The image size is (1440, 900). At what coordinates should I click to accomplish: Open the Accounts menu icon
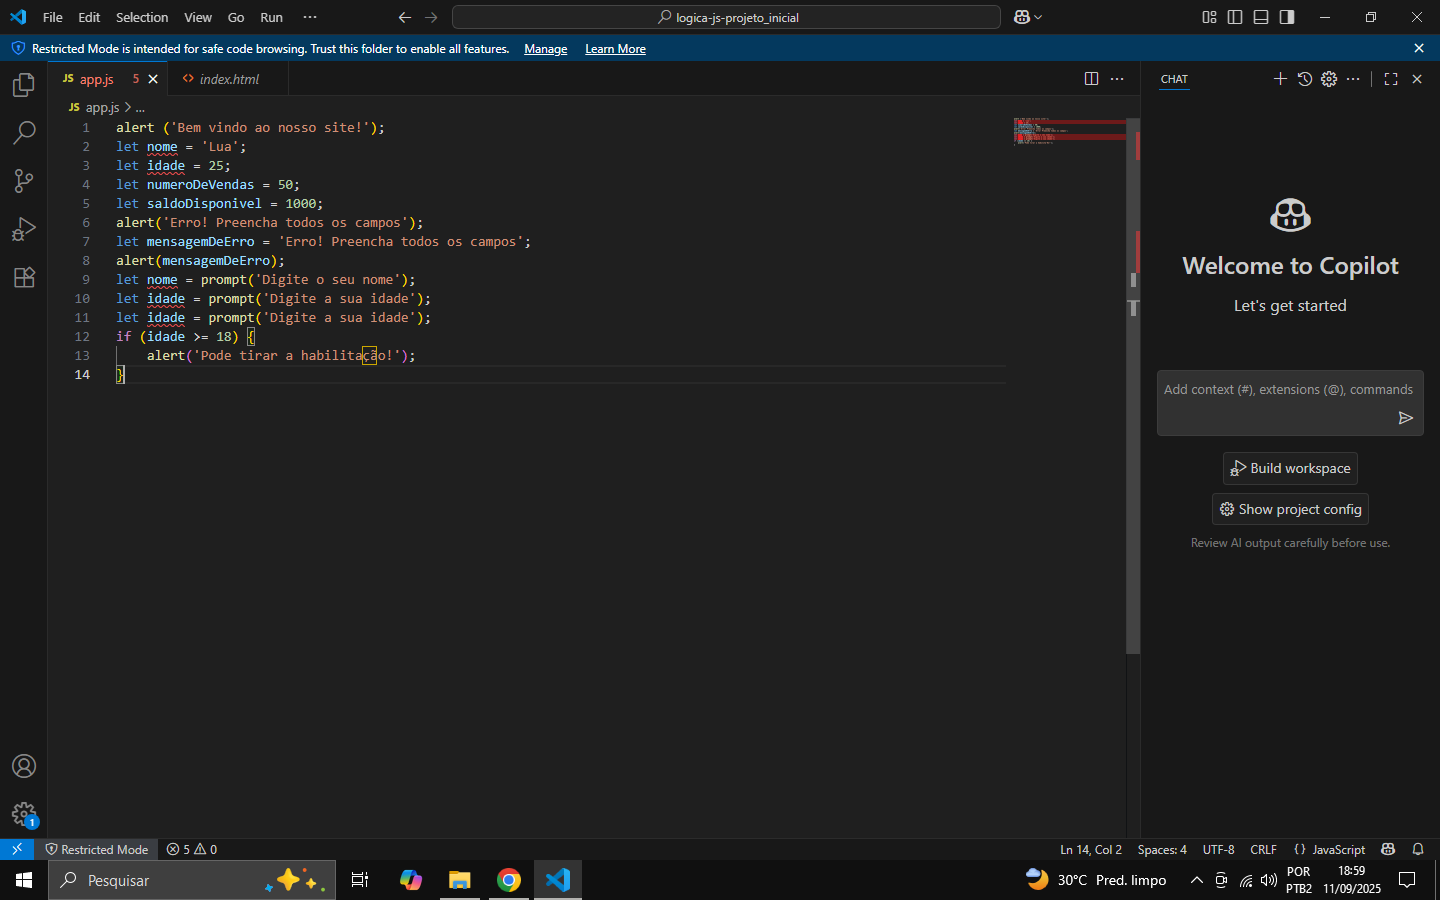tap(24, 766)
